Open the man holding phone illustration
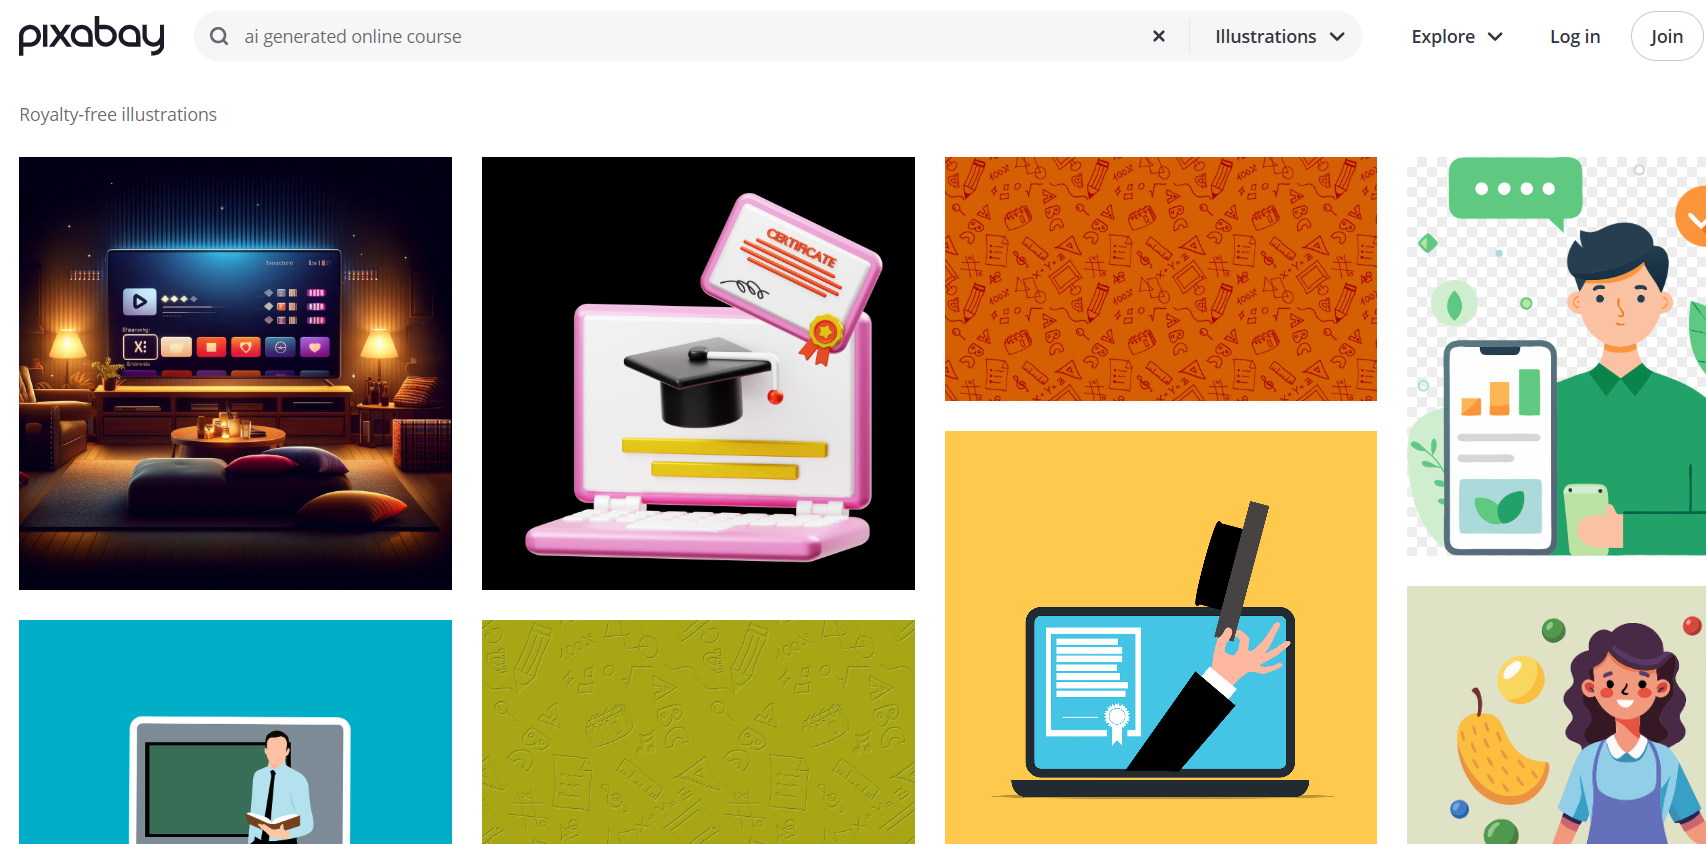Screen dimensions: 1706x844 tap(1556, 356)
